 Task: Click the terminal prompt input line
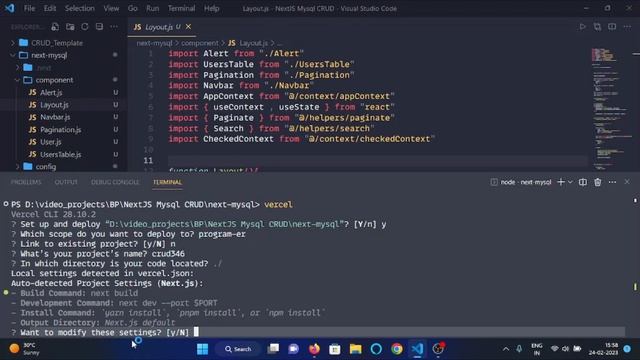pos(318,332)
